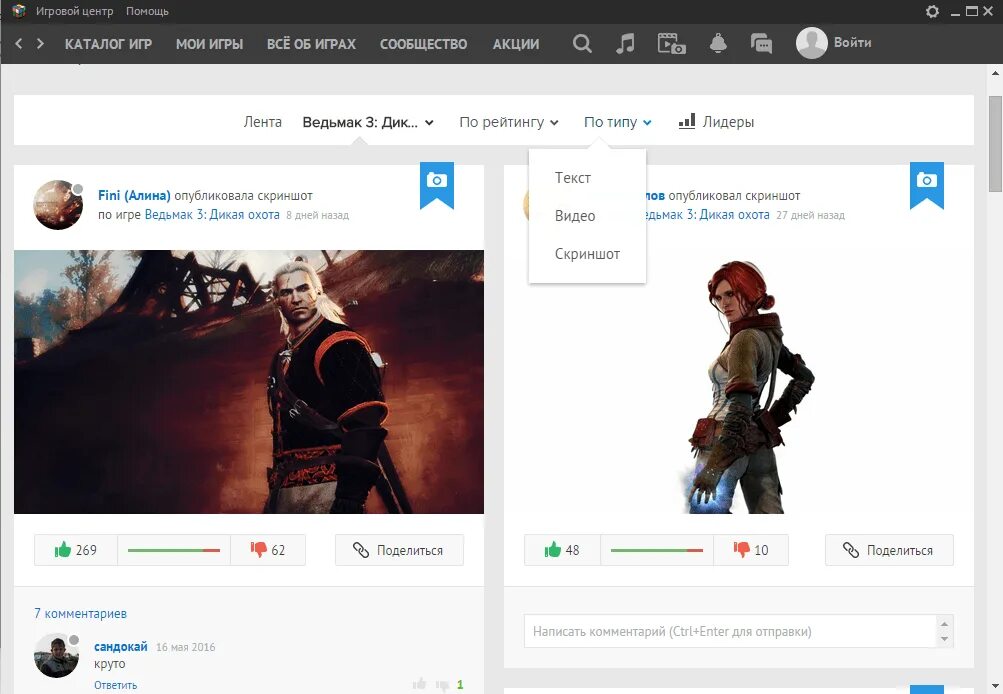Open the КАТАЛОГ ИГР section
1003x694 pixels.
[108, 44]
